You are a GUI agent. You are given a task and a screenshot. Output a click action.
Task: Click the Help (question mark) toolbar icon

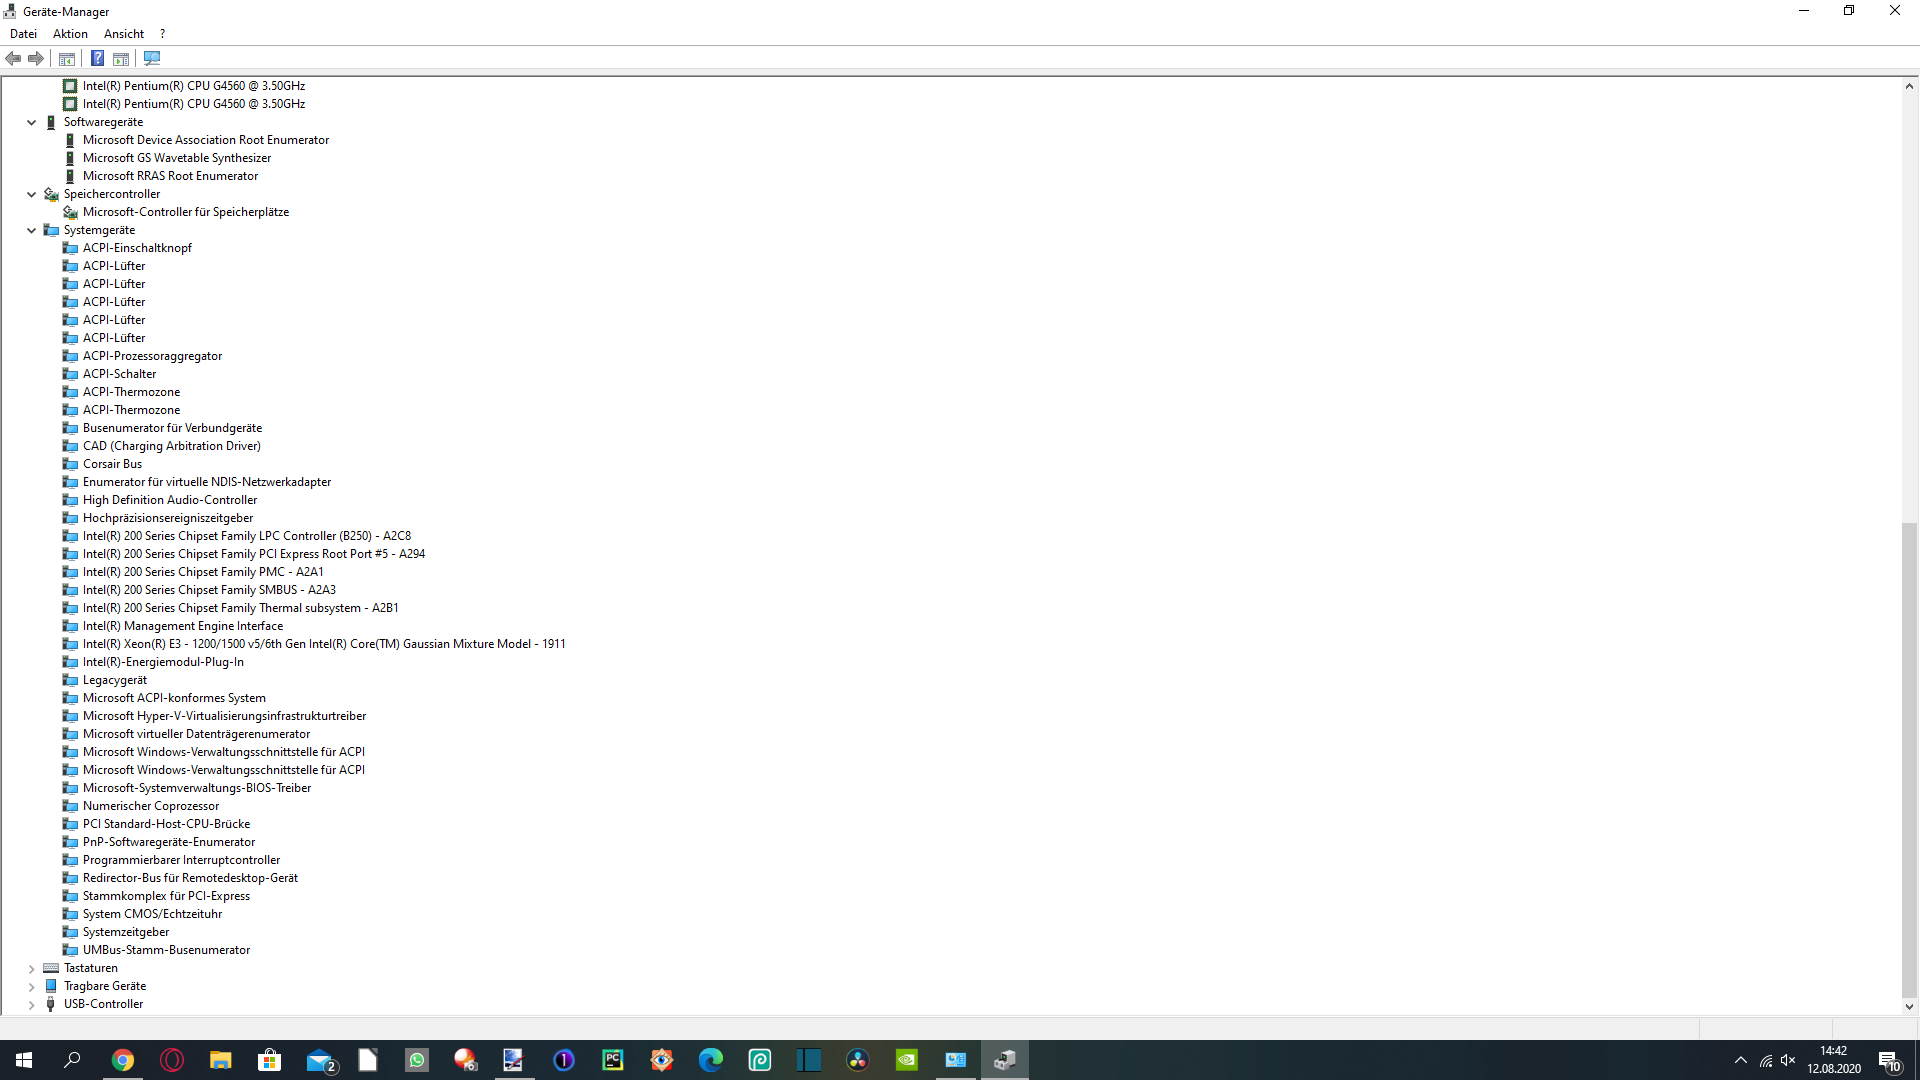click(x=97, y=58)
